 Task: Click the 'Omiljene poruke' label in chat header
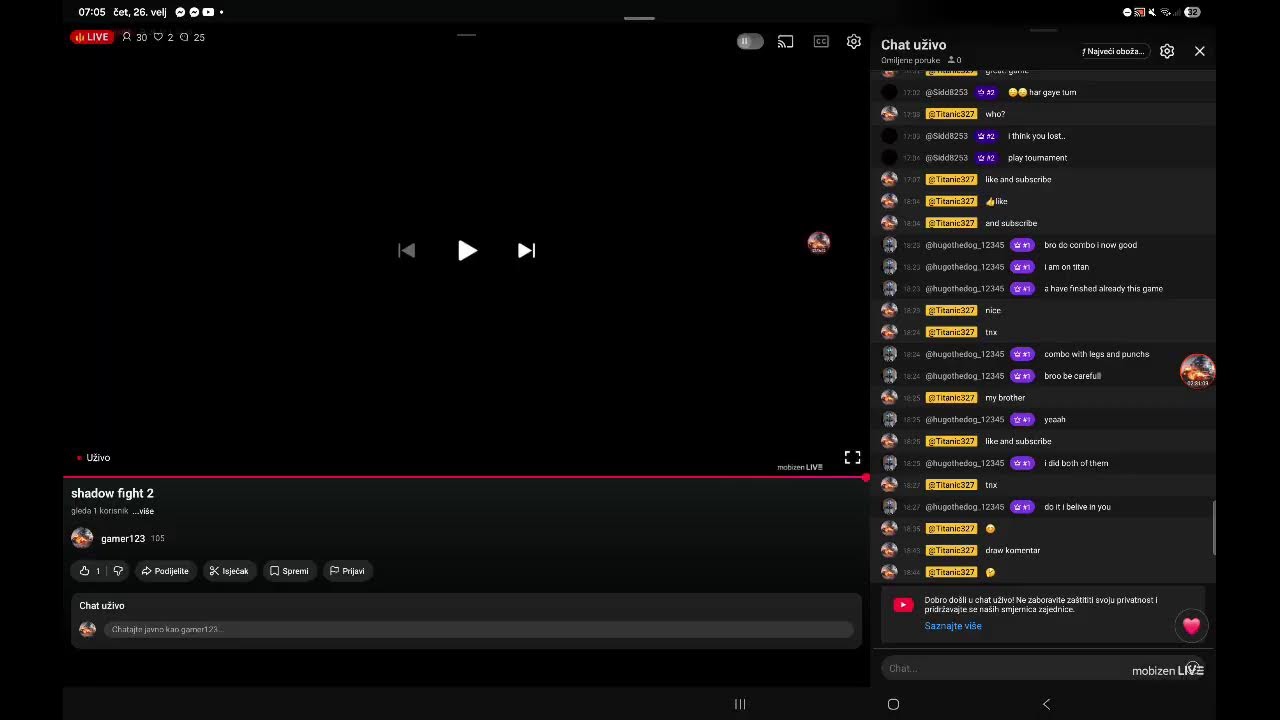(x=910, y=61)
